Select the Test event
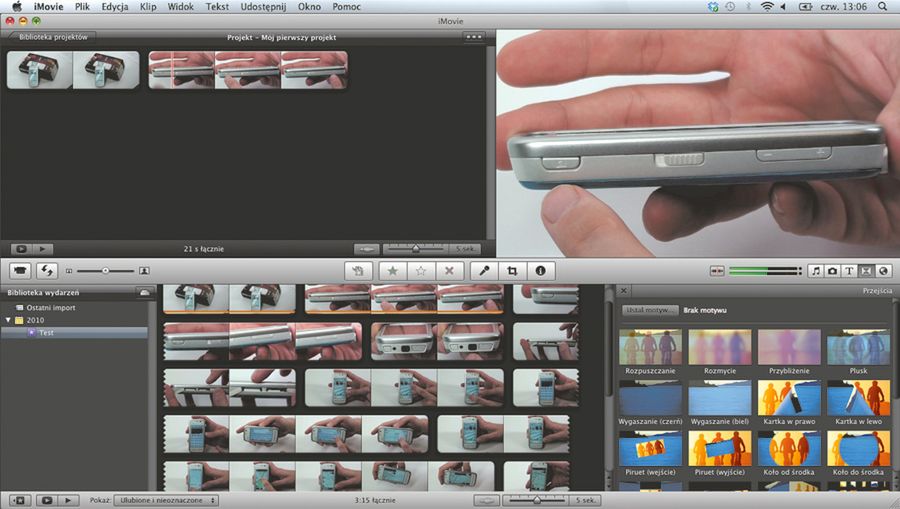 [x=46, y=333]
